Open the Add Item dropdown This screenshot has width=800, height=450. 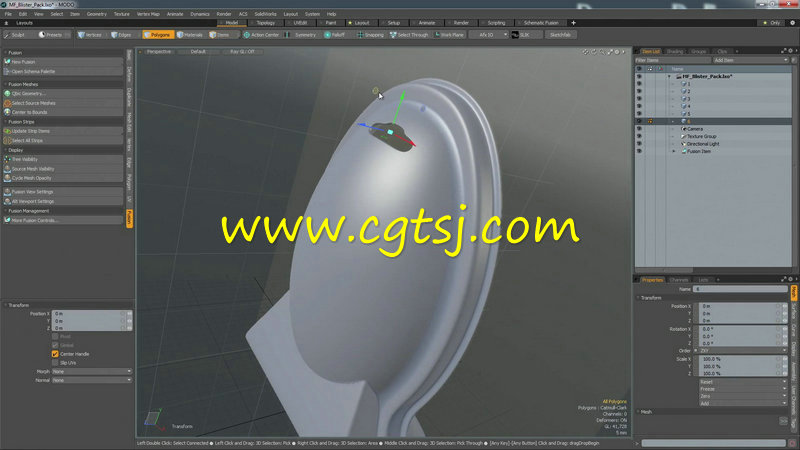[x=751, y=60]
